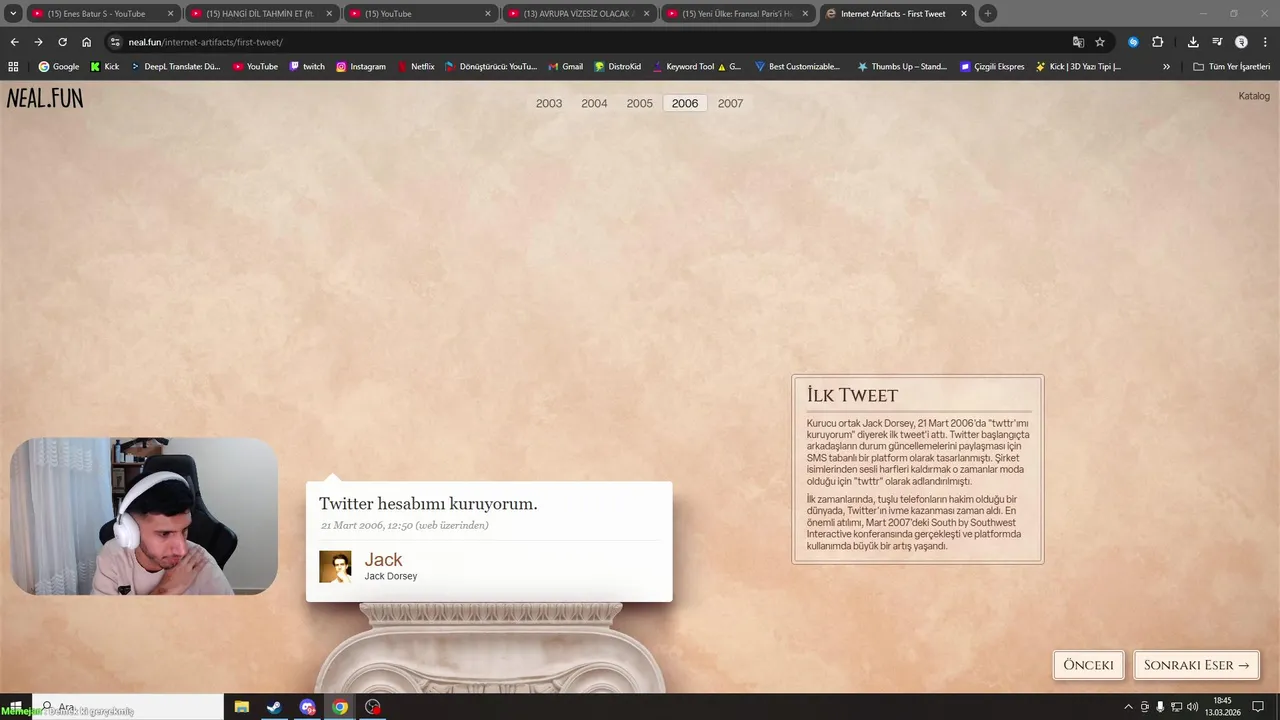Open the Keyword Tool bookmark
This screenshot has height=720, width=1280.
[x=697, y=67]
